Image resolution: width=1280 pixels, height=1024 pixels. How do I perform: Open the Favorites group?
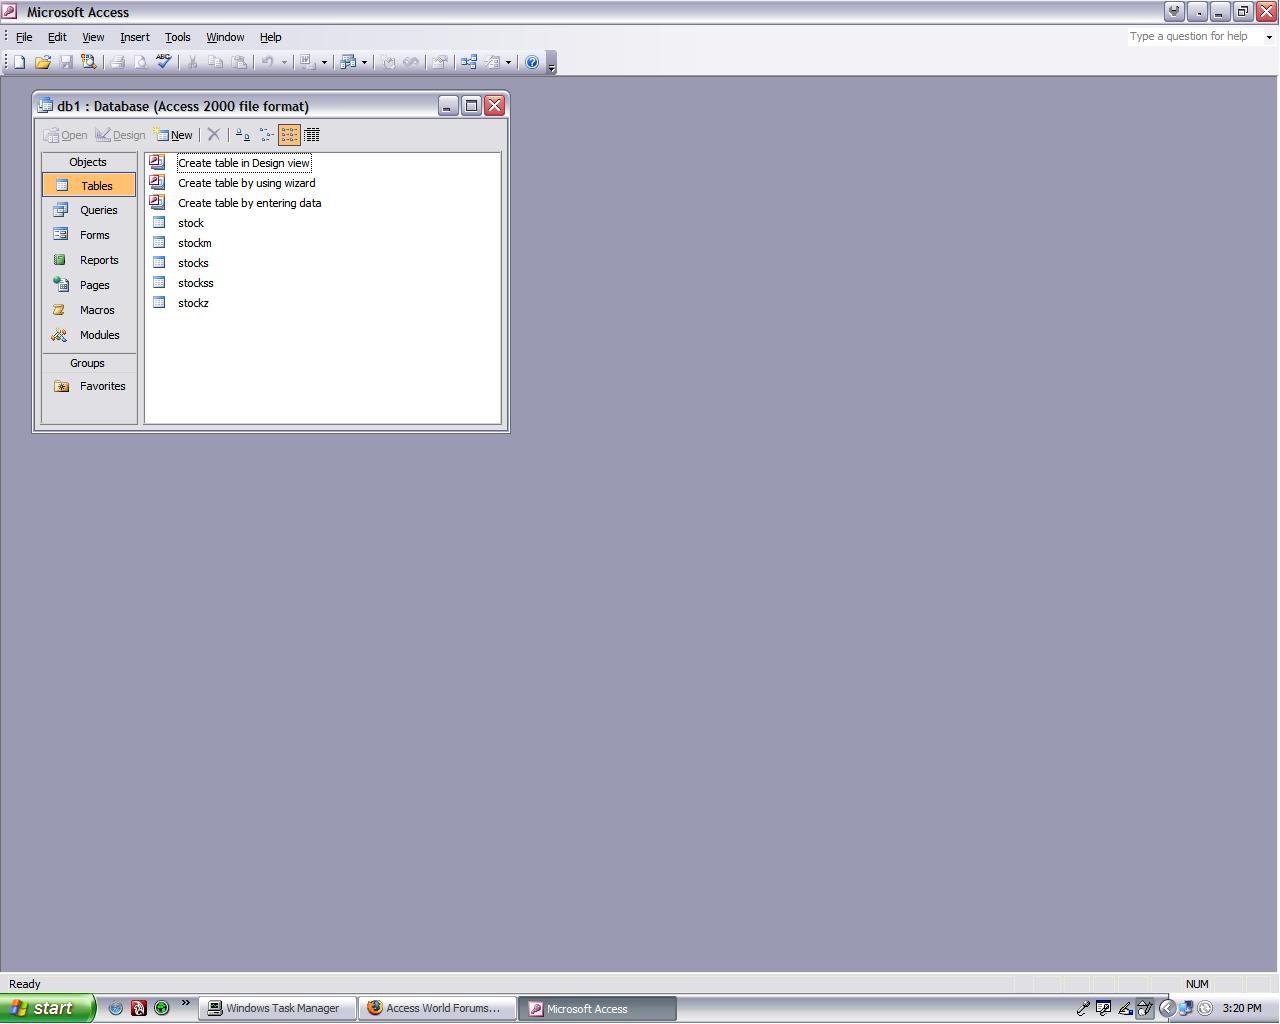click(89, 386)
